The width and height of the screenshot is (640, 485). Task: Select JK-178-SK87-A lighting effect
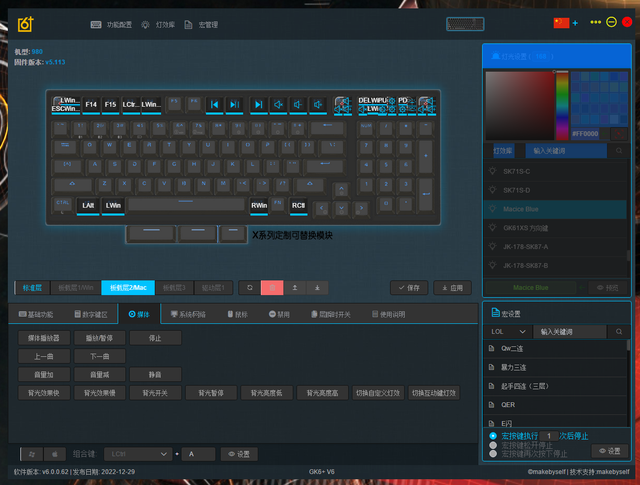click(556, 247)
